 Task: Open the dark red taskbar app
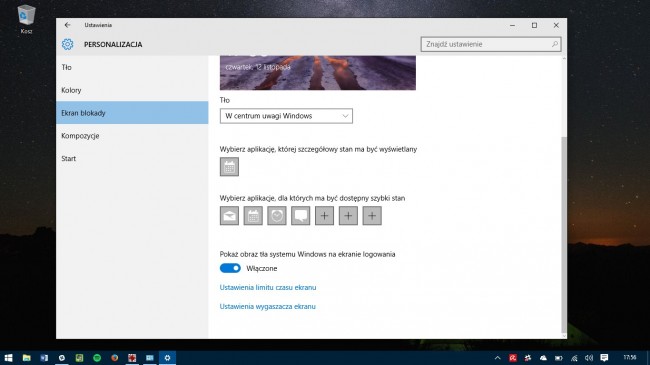tap(132, 358)
